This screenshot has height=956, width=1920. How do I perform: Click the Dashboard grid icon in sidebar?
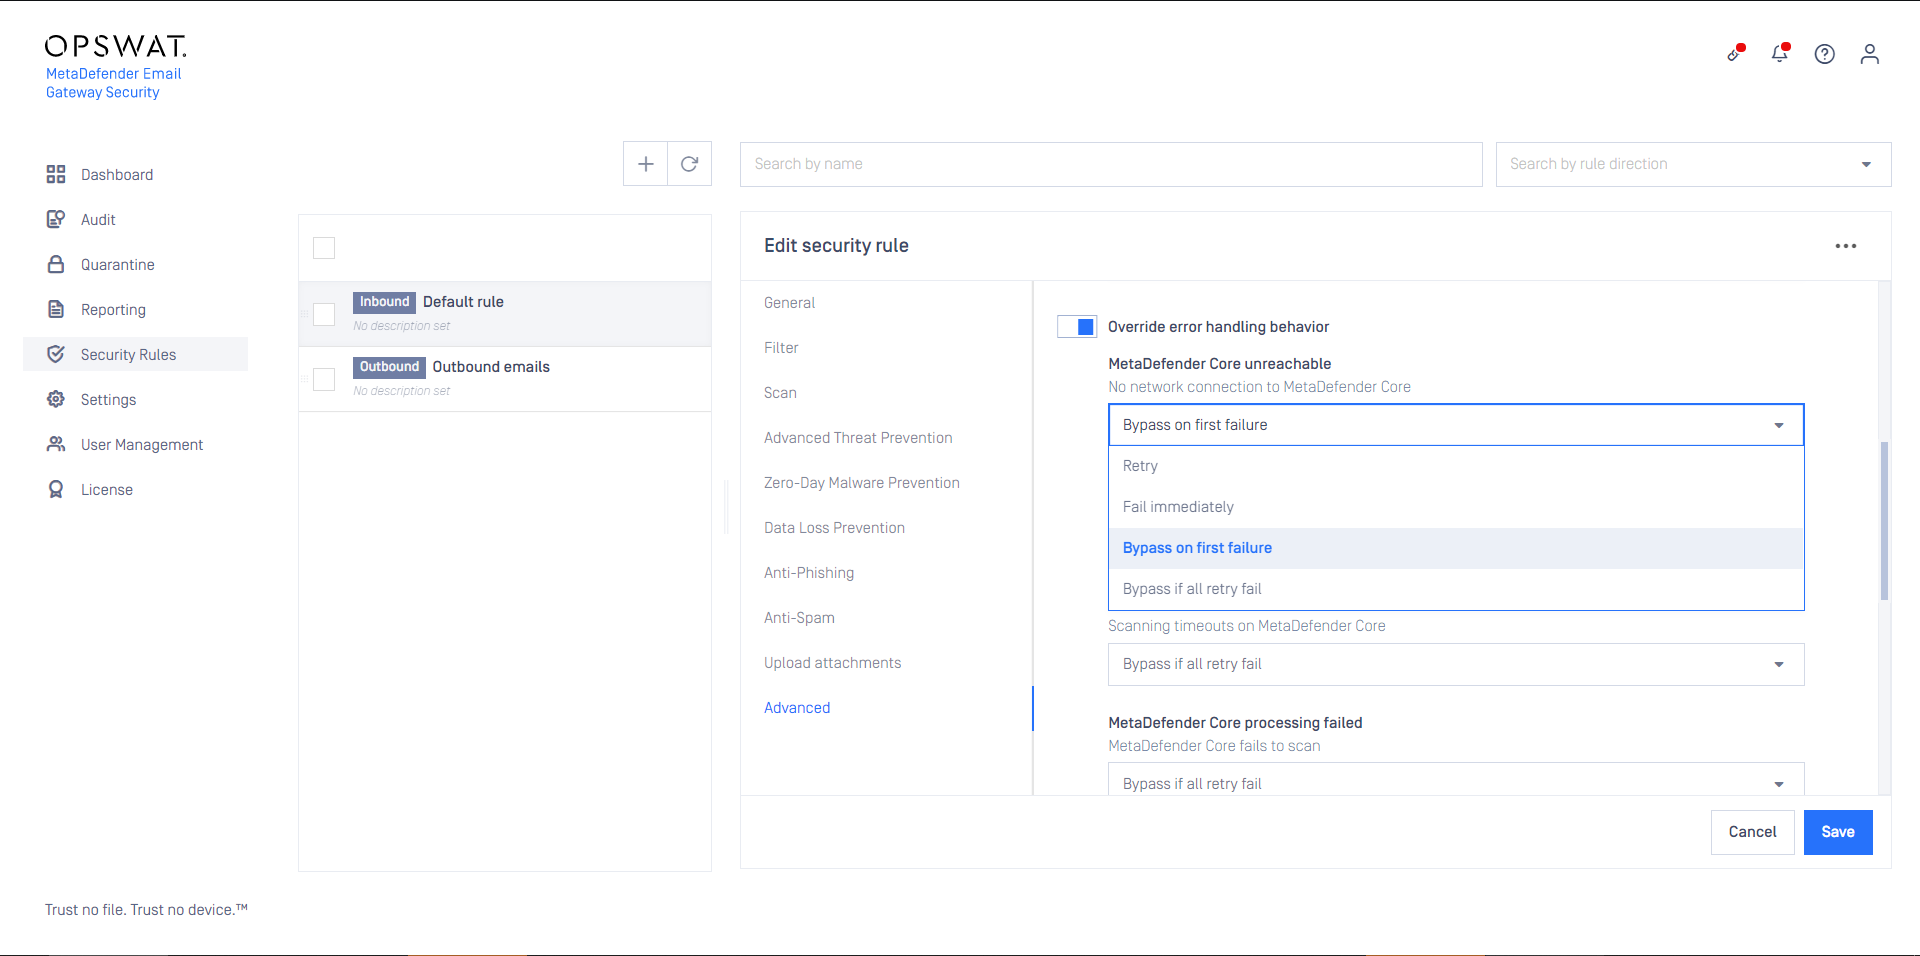(56, 174)
